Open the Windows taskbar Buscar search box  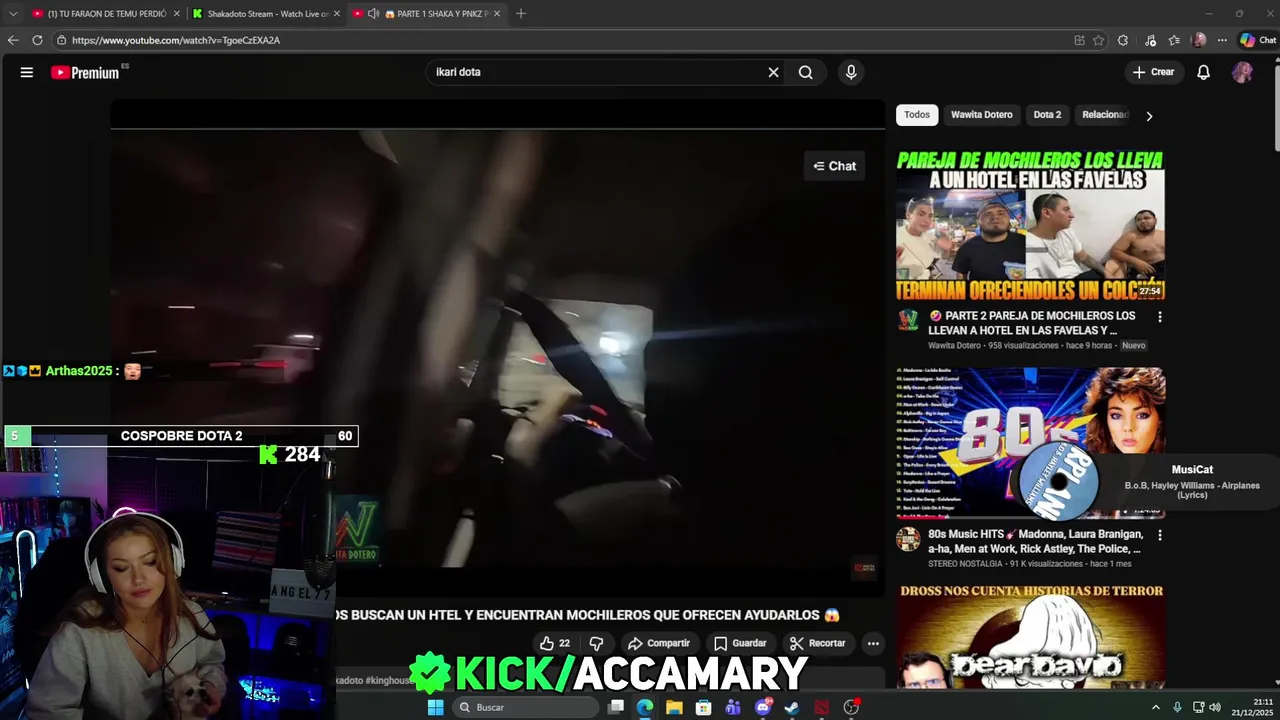524,707
